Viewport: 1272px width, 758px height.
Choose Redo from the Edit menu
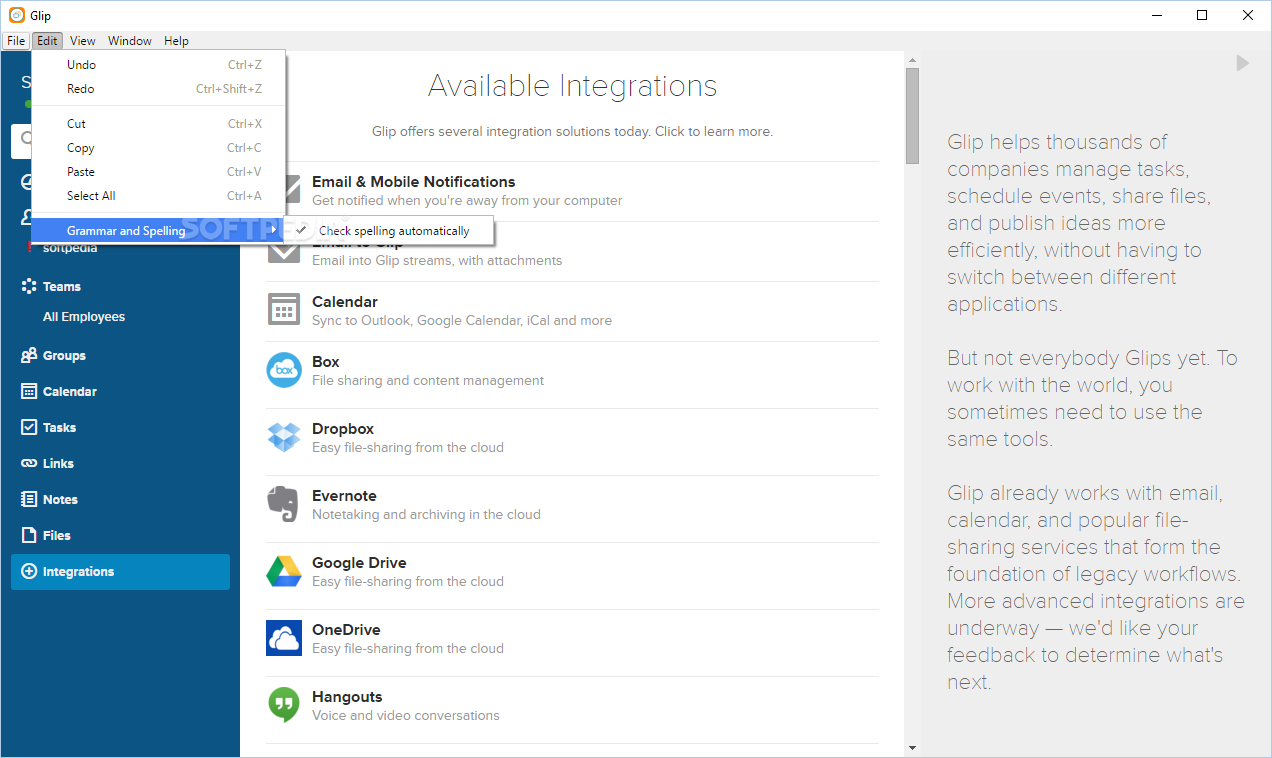pyautogui.click(x=159, y=89)
